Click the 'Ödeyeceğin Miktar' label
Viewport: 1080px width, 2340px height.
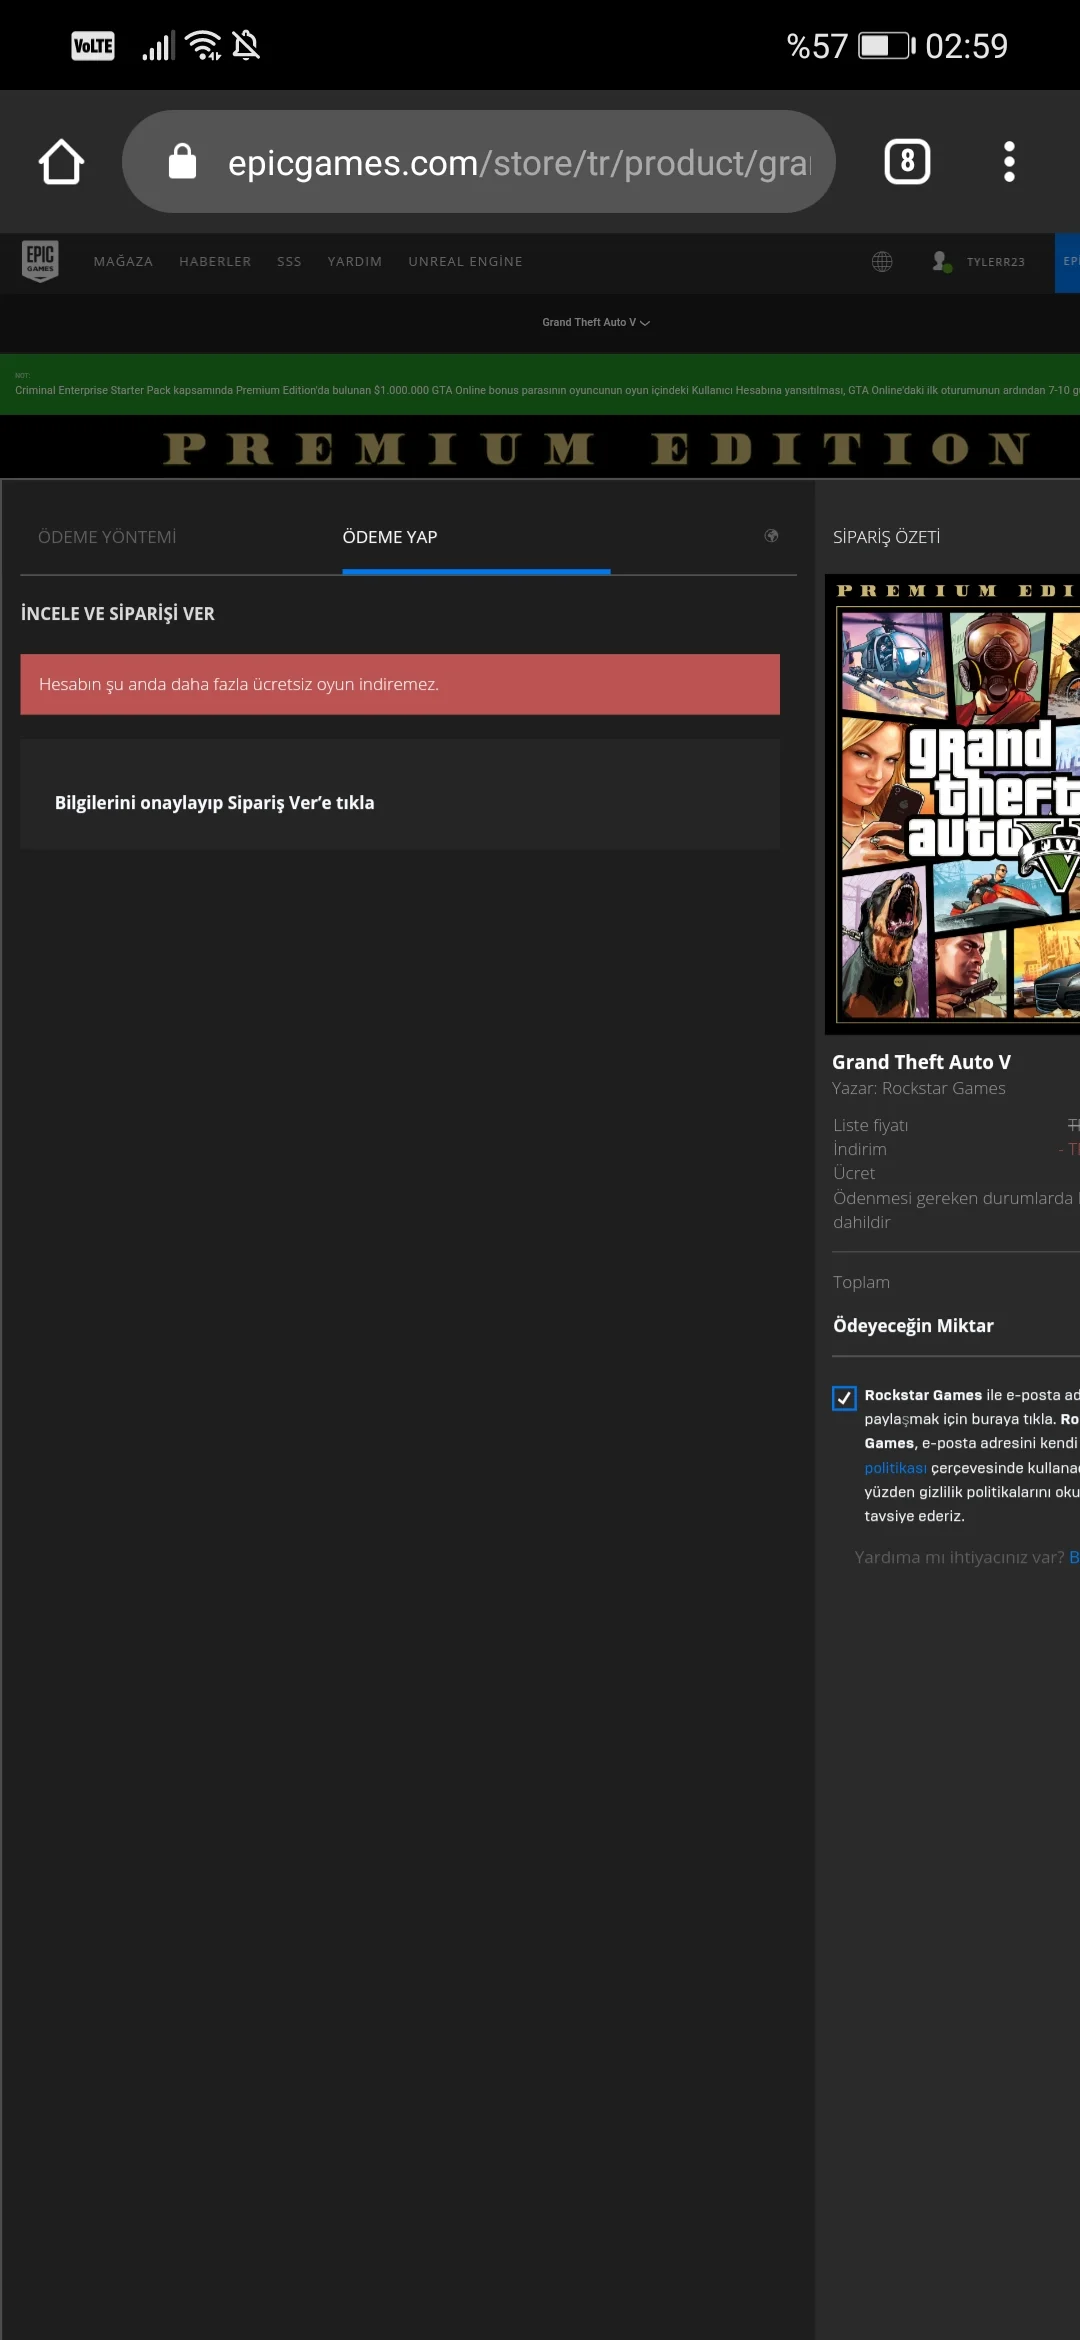pos(913,1325)
